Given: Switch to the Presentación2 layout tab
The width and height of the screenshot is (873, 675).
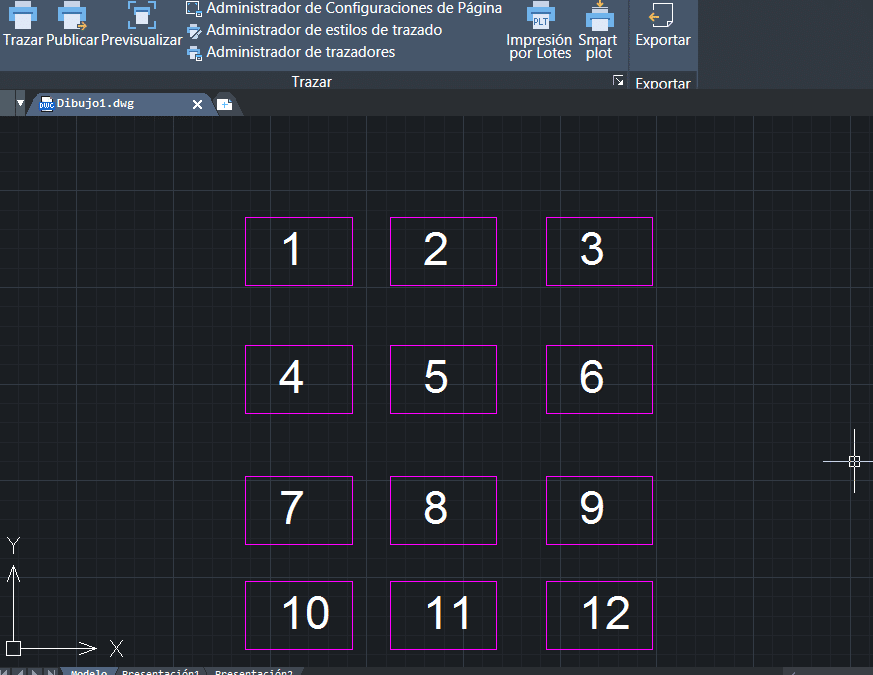Looking at the screenshot, I should (x=253, y=672).
